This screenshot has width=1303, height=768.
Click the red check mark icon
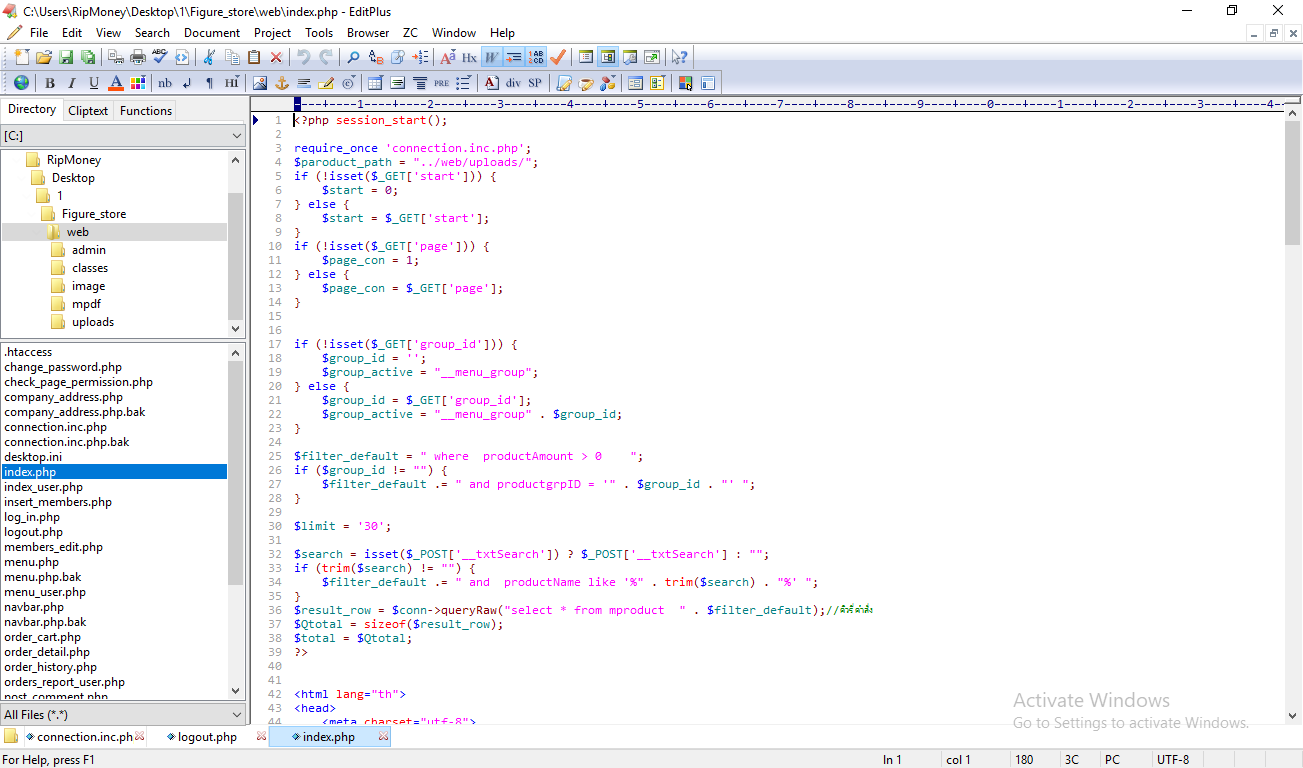tap(558, 57)
